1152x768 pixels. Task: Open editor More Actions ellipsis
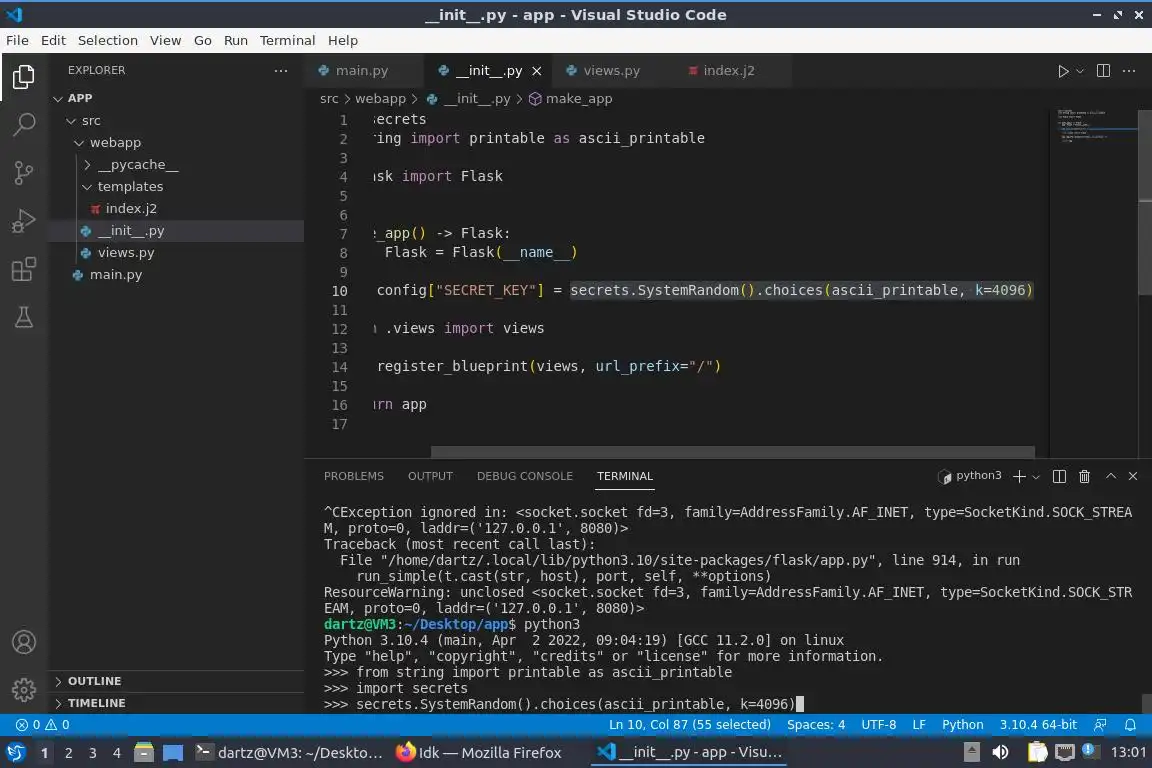click(1129, 71)
